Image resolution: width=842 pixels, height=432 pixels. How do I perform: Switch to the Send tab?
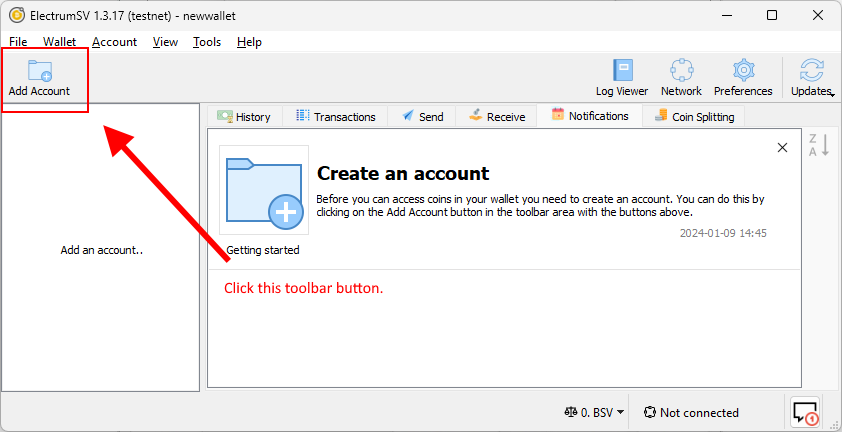(423, 117)
